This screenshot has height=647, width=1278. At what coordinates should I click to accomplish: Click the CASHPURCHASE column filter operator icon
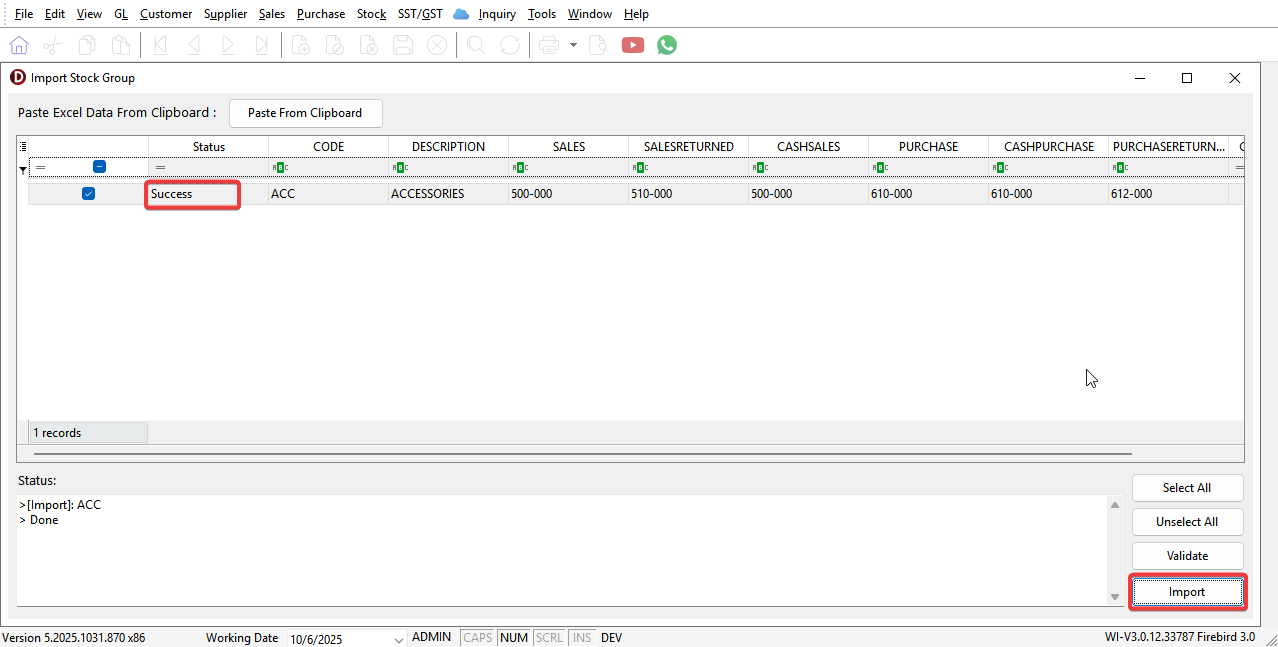pyautogui.click(x=999, y=168)
